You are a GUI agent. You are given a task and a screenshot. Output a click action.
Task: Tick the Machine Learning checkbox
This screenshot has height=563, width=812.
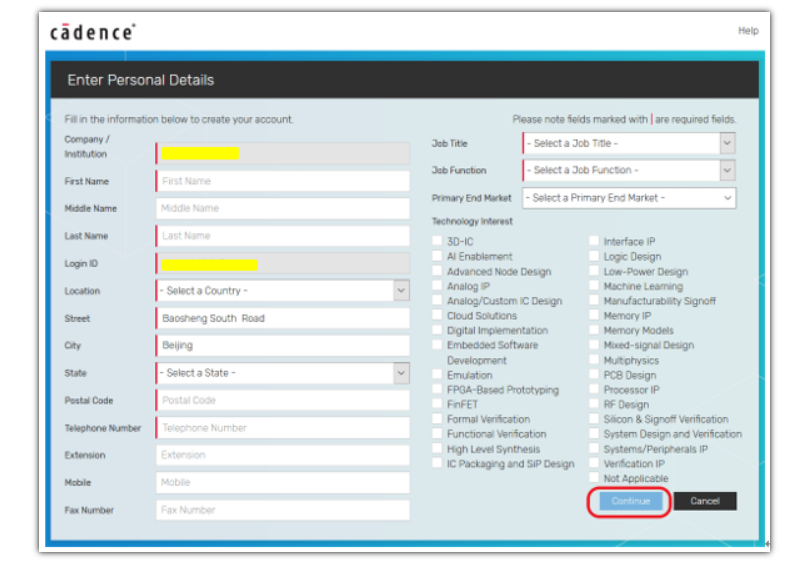pos(594,286)
